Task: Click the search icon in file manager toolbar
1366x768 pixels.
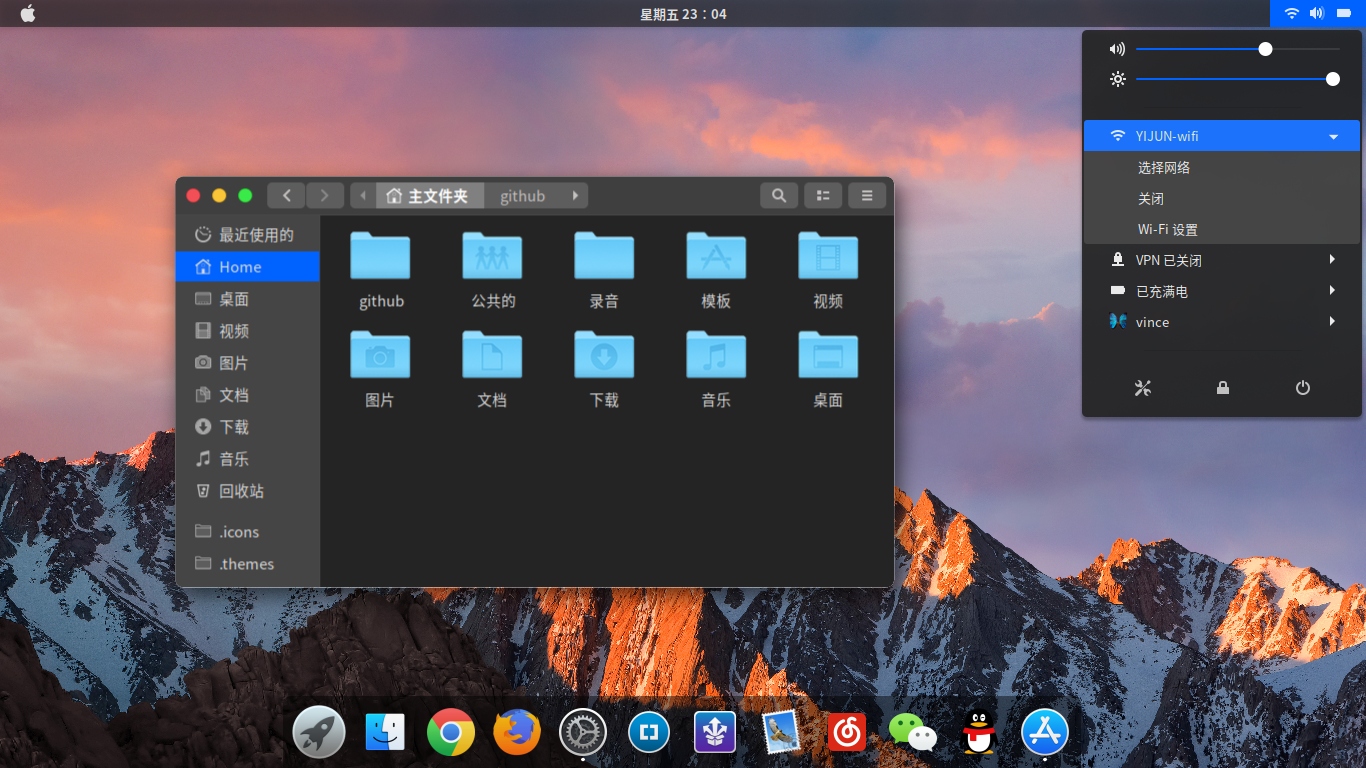Action: point(779,196)
